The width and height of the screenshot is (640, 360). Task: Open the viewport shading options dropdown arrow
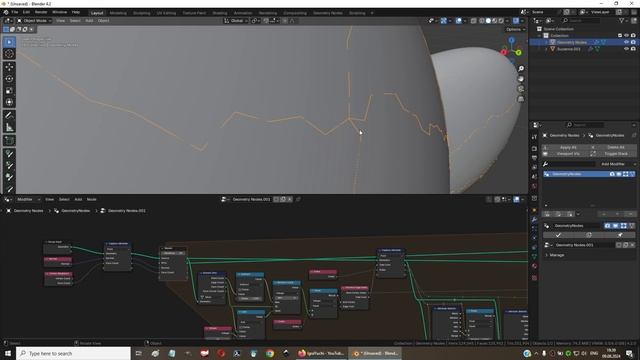click(507, 21)
